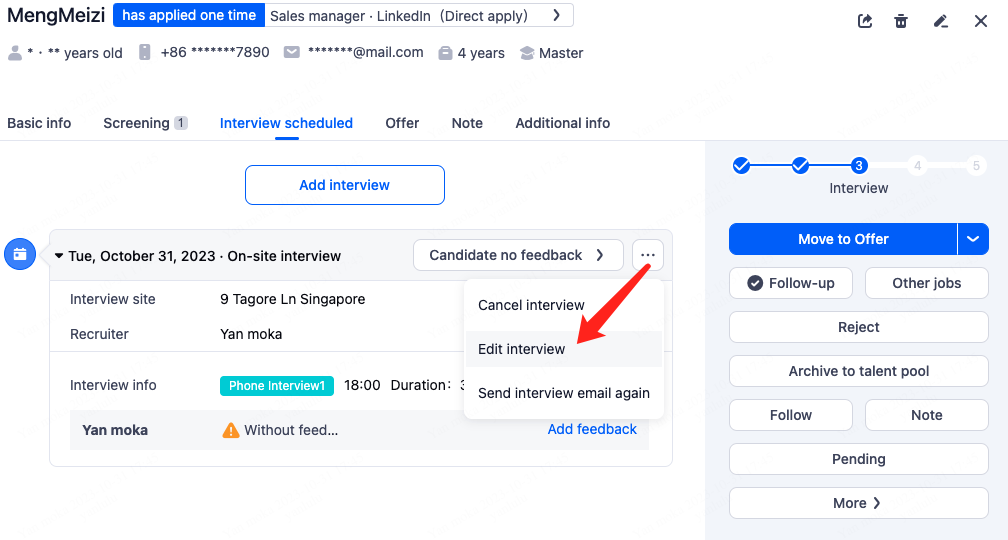1008x540 pixels.
Task: Switch to the Screening tab
Action: 136,123
